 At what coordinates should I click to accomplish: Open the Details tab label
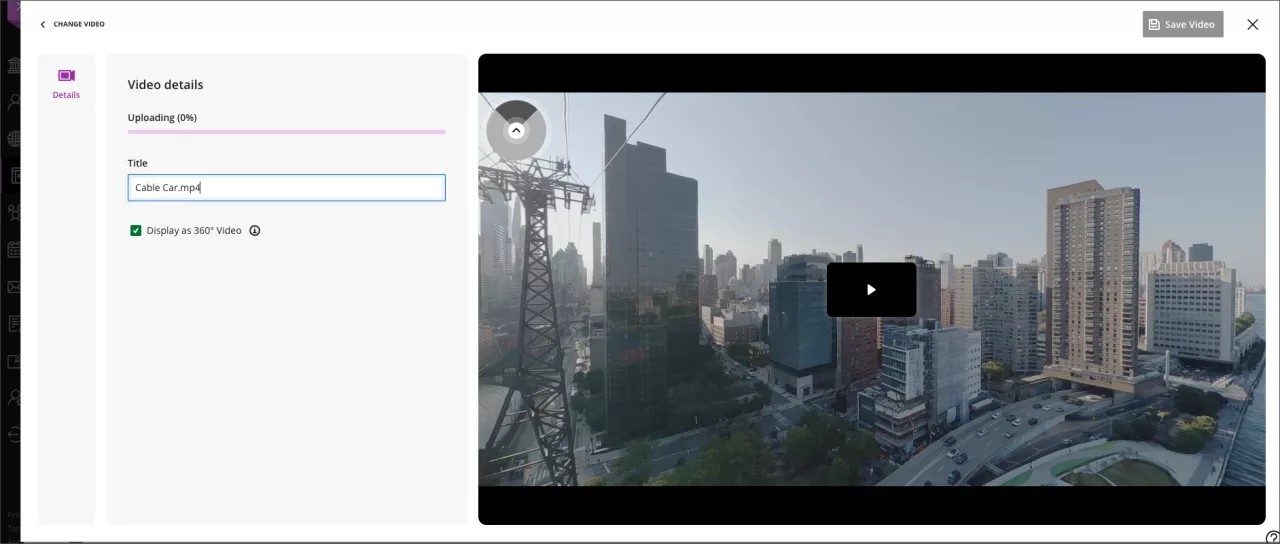(x=66, y=95)
